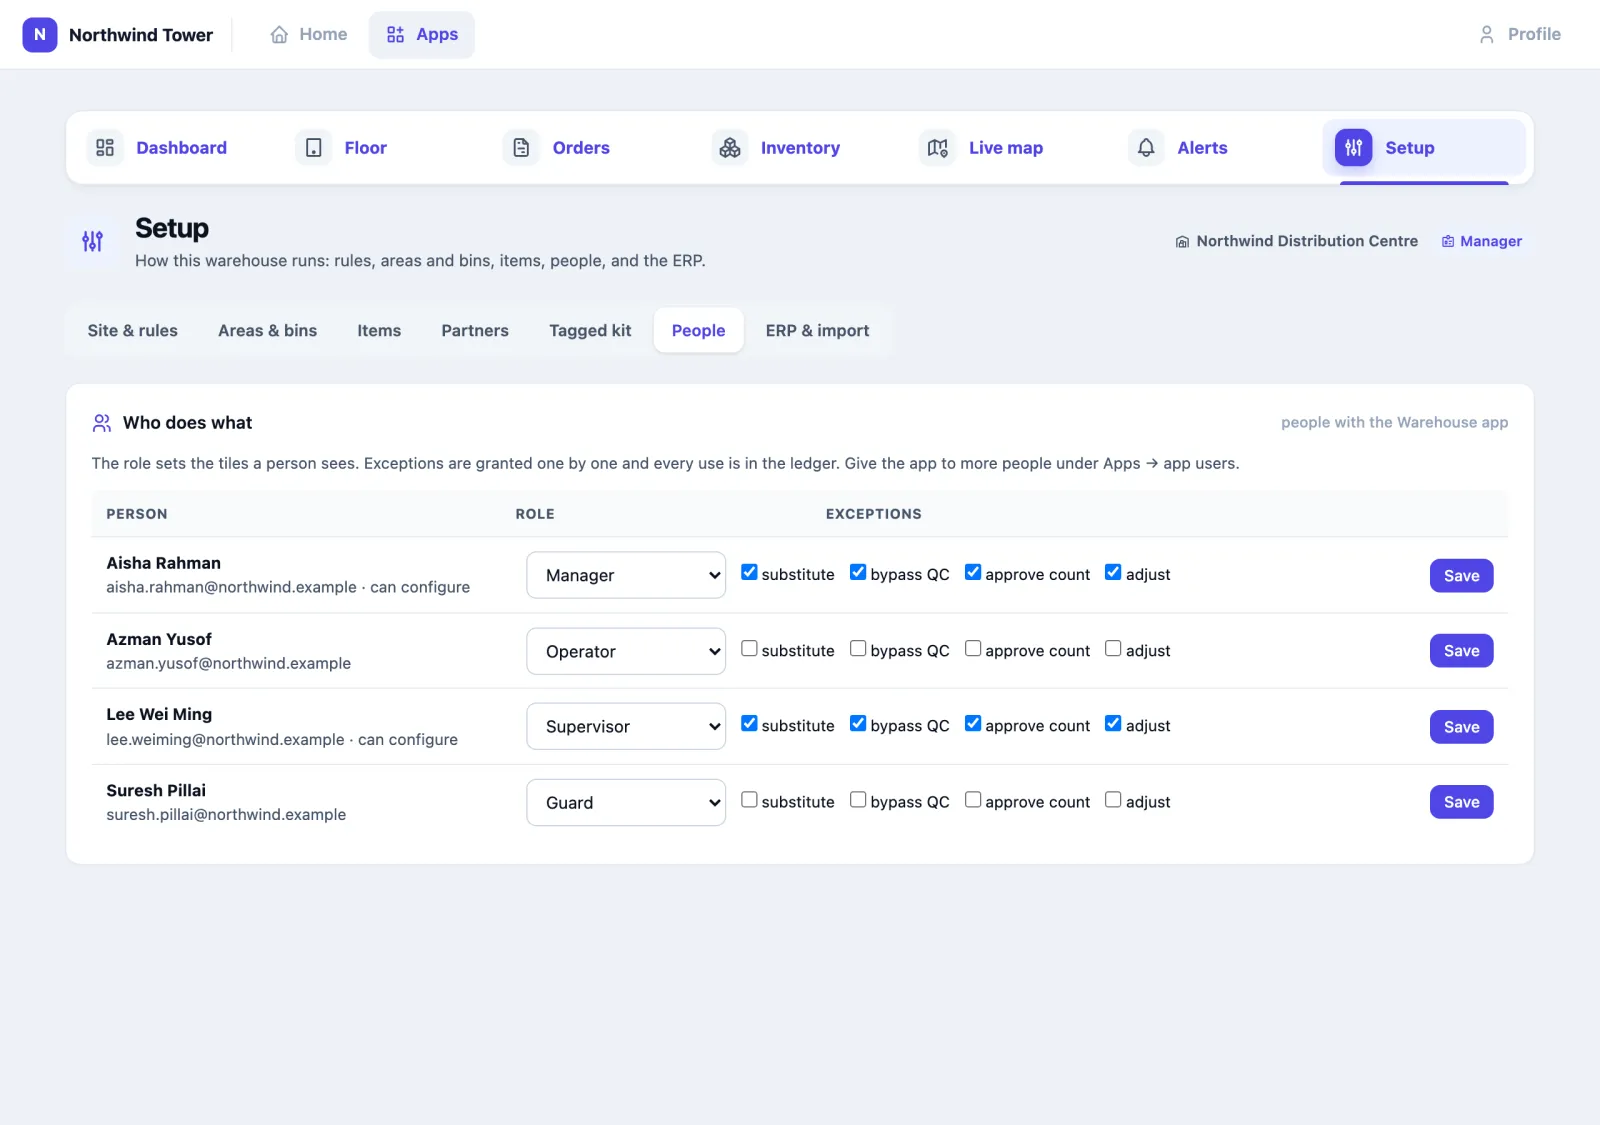Check substitute for Suresh Pillai

tap(749, 799)
